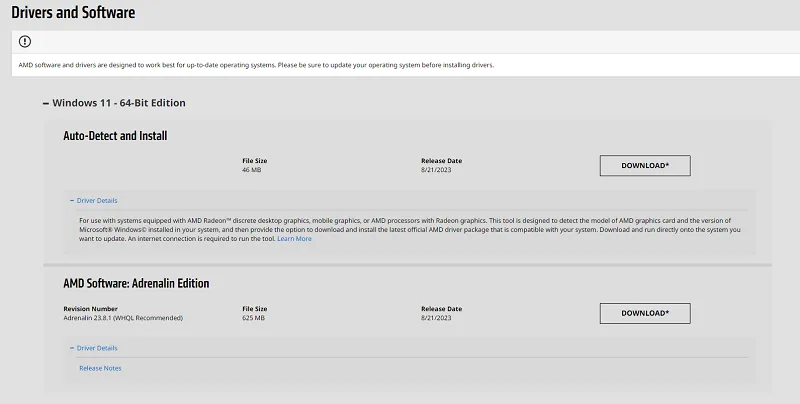800x404 pixels.
Task: Click the Adrenalin Edition release date 8/21/2023
Action: click(436, 318)
